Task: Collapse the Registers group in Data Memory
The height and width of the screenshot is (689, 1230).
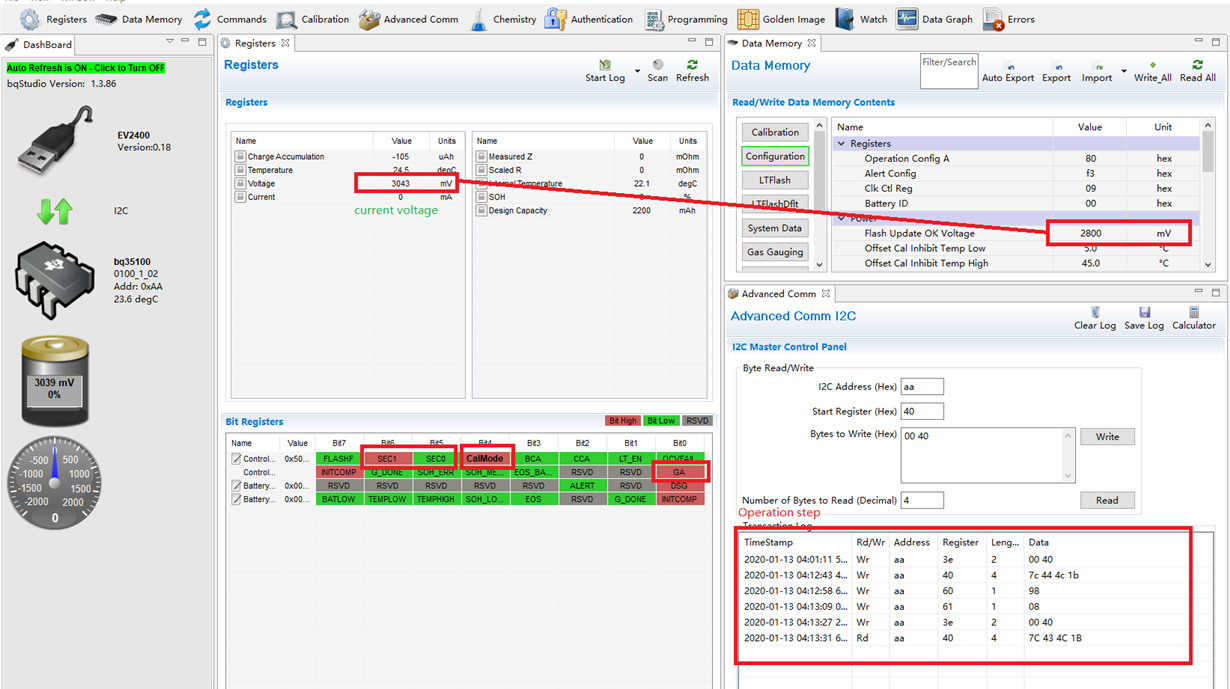Action: click(841, 144)
